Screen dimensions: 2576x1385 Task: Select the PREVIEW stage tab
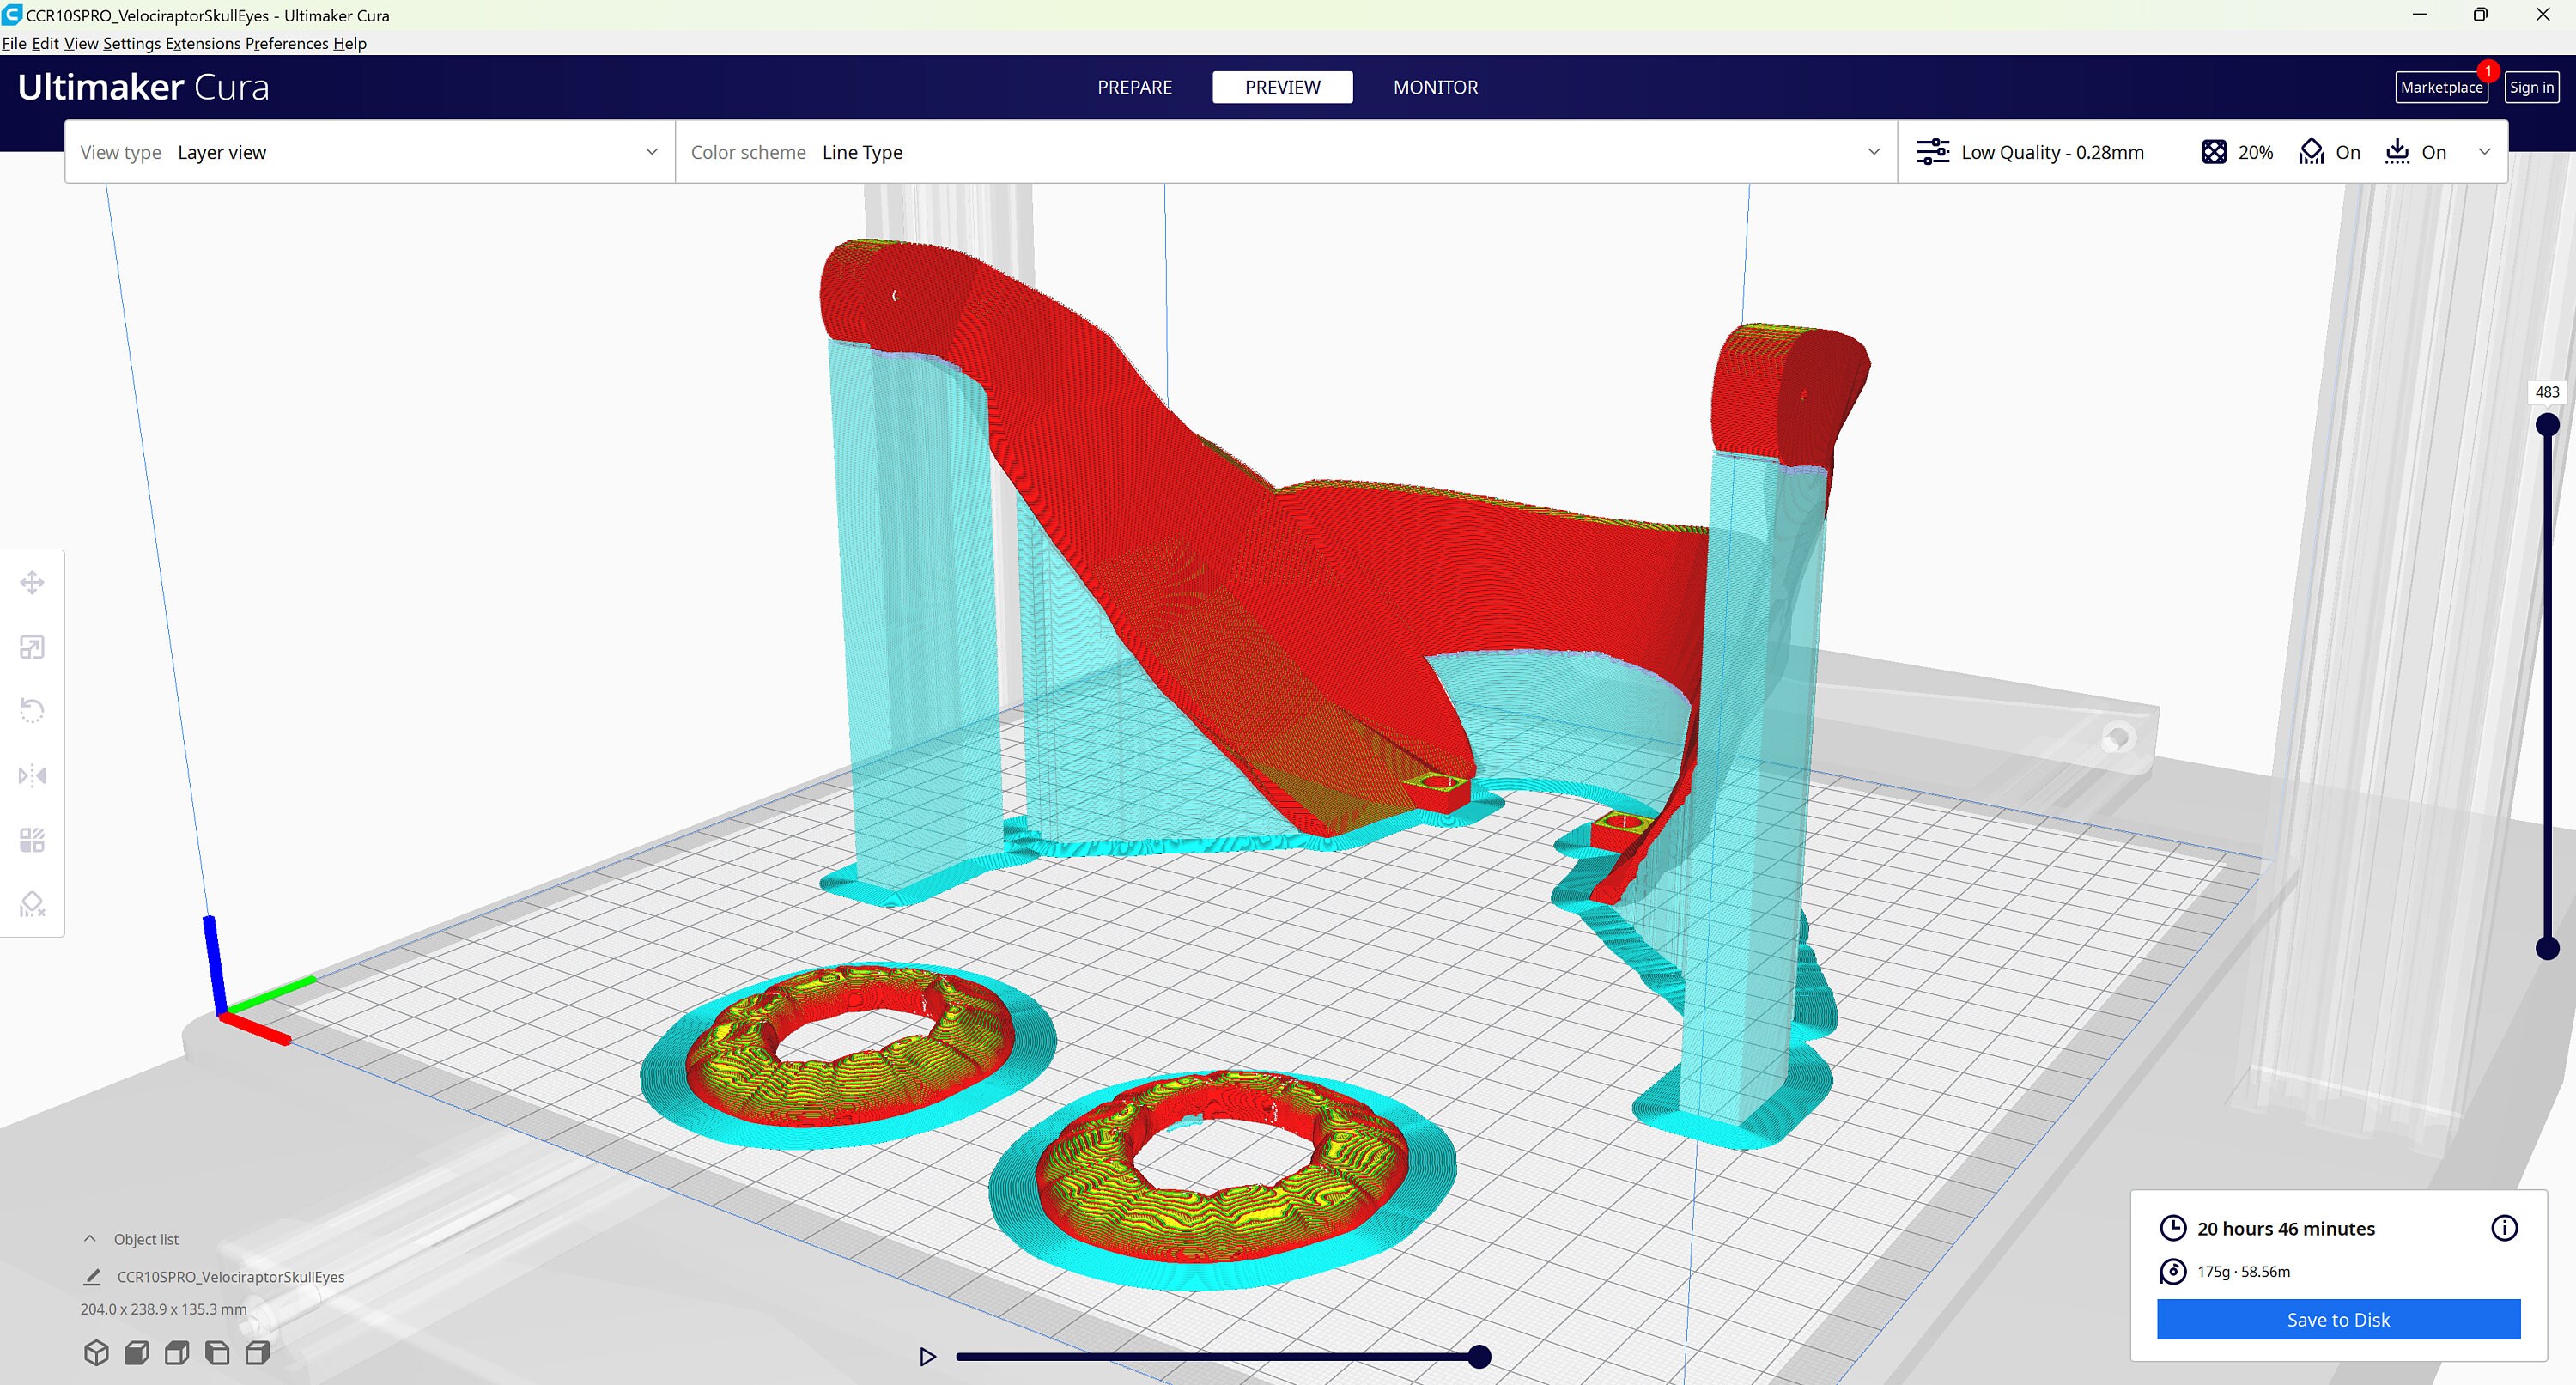(x=1282, y=87)
